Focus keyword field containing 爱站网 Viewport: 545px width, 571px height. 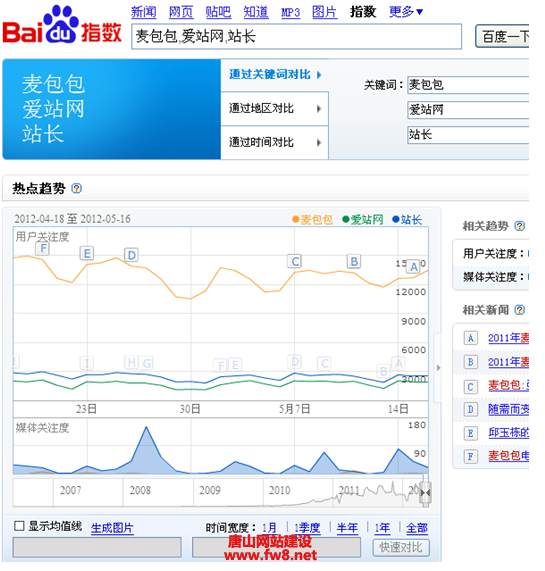coord(468,110)
